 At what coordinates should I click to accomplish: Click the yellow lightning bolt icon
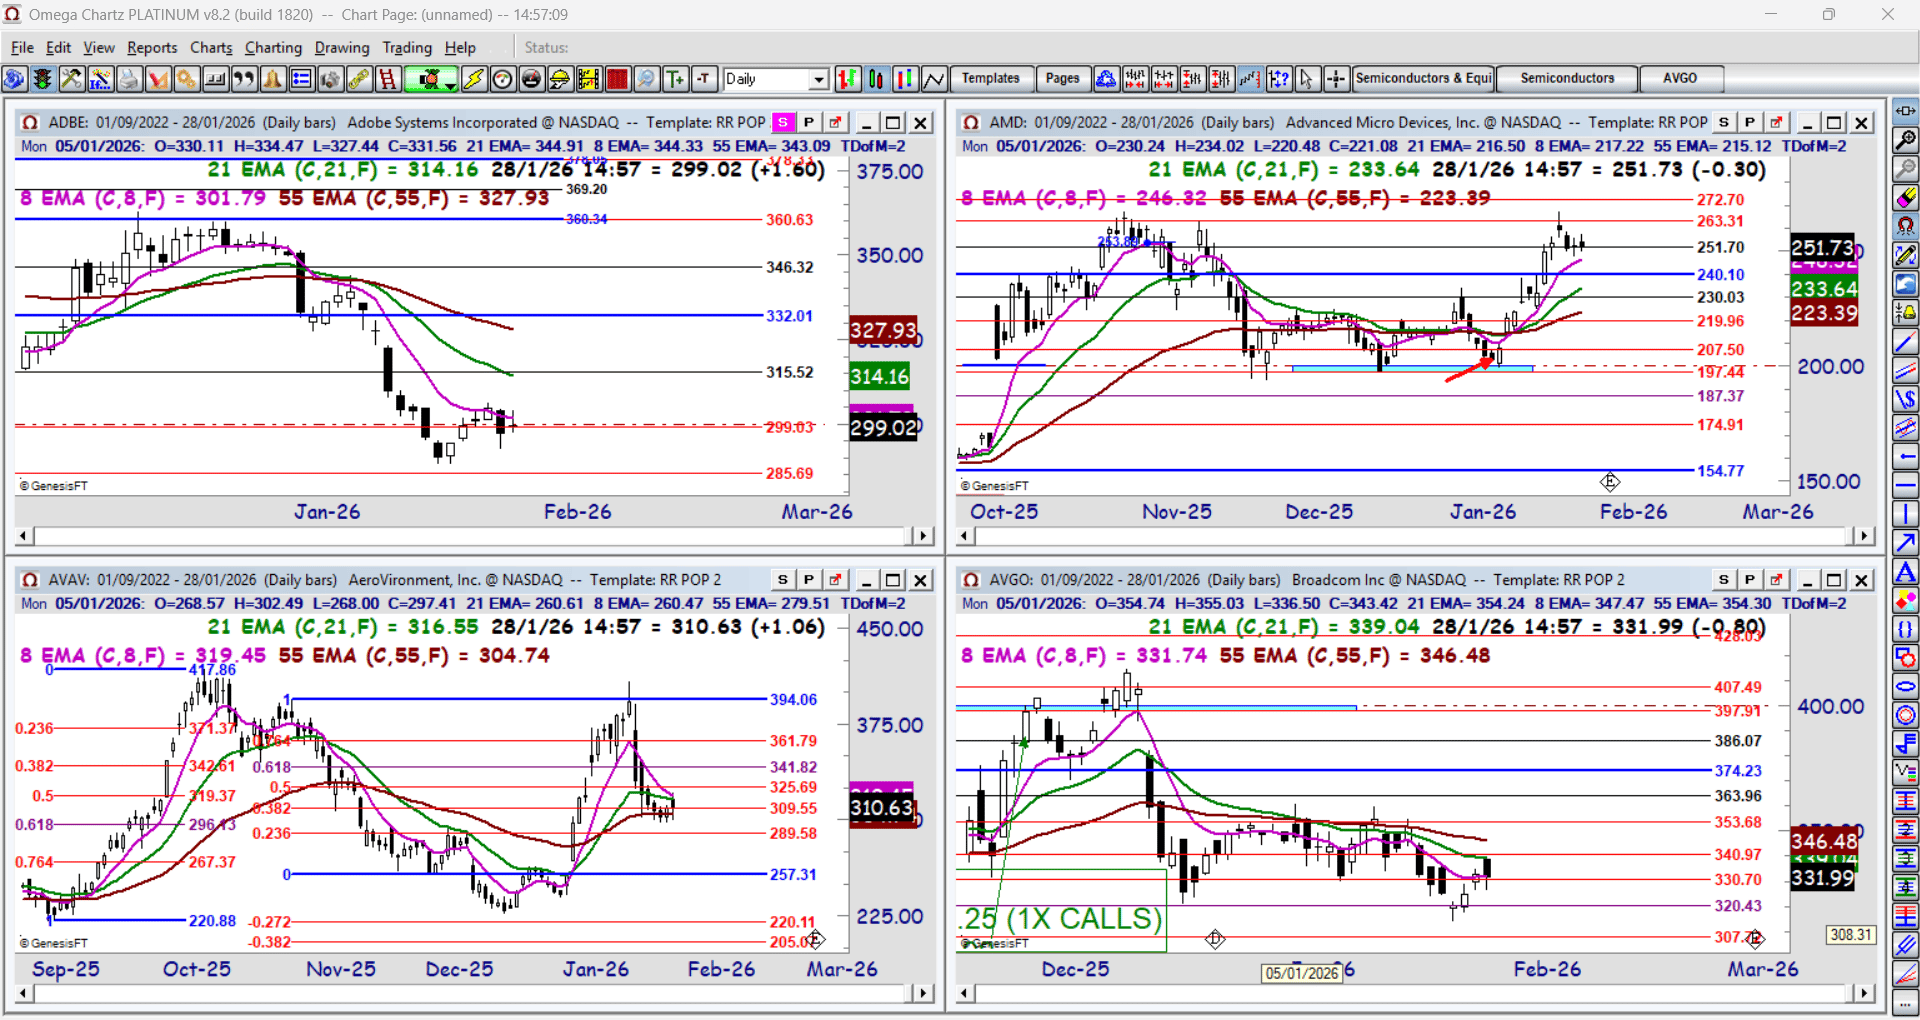pos(474,79)
